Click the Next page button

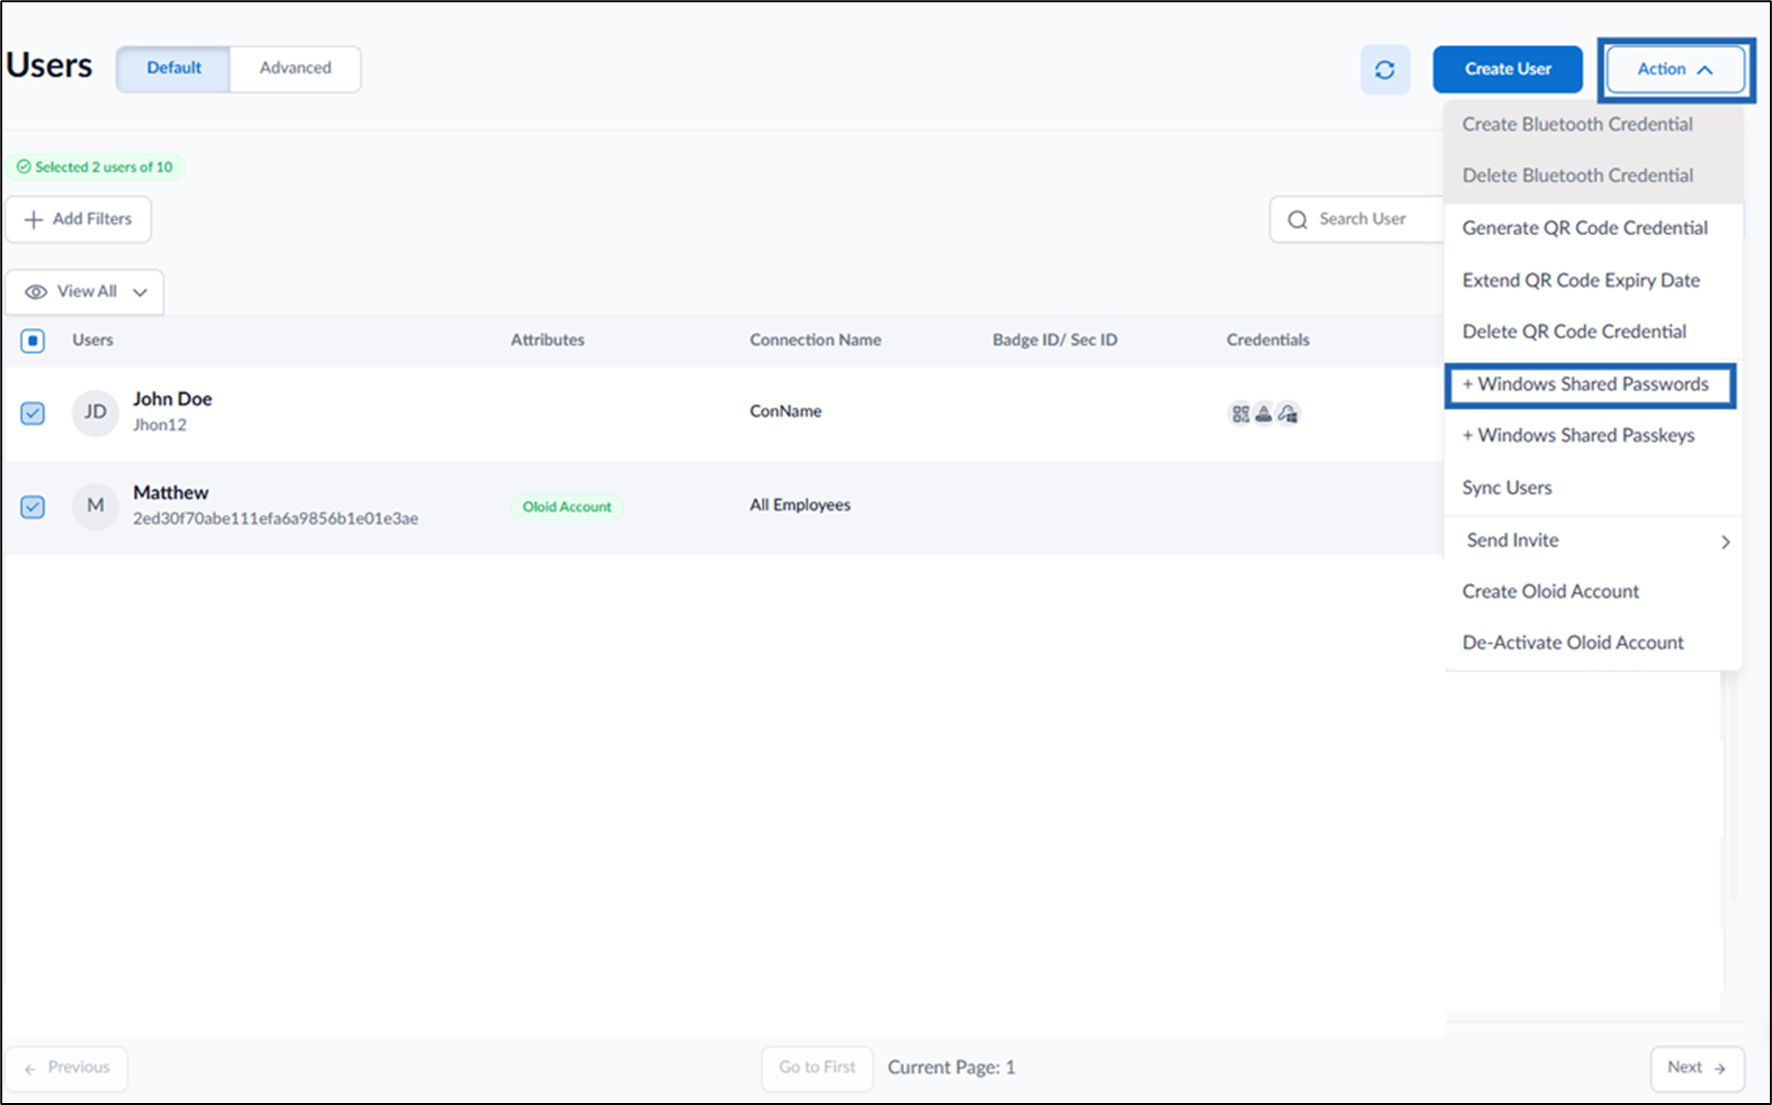click(x=1697, y=1068)
